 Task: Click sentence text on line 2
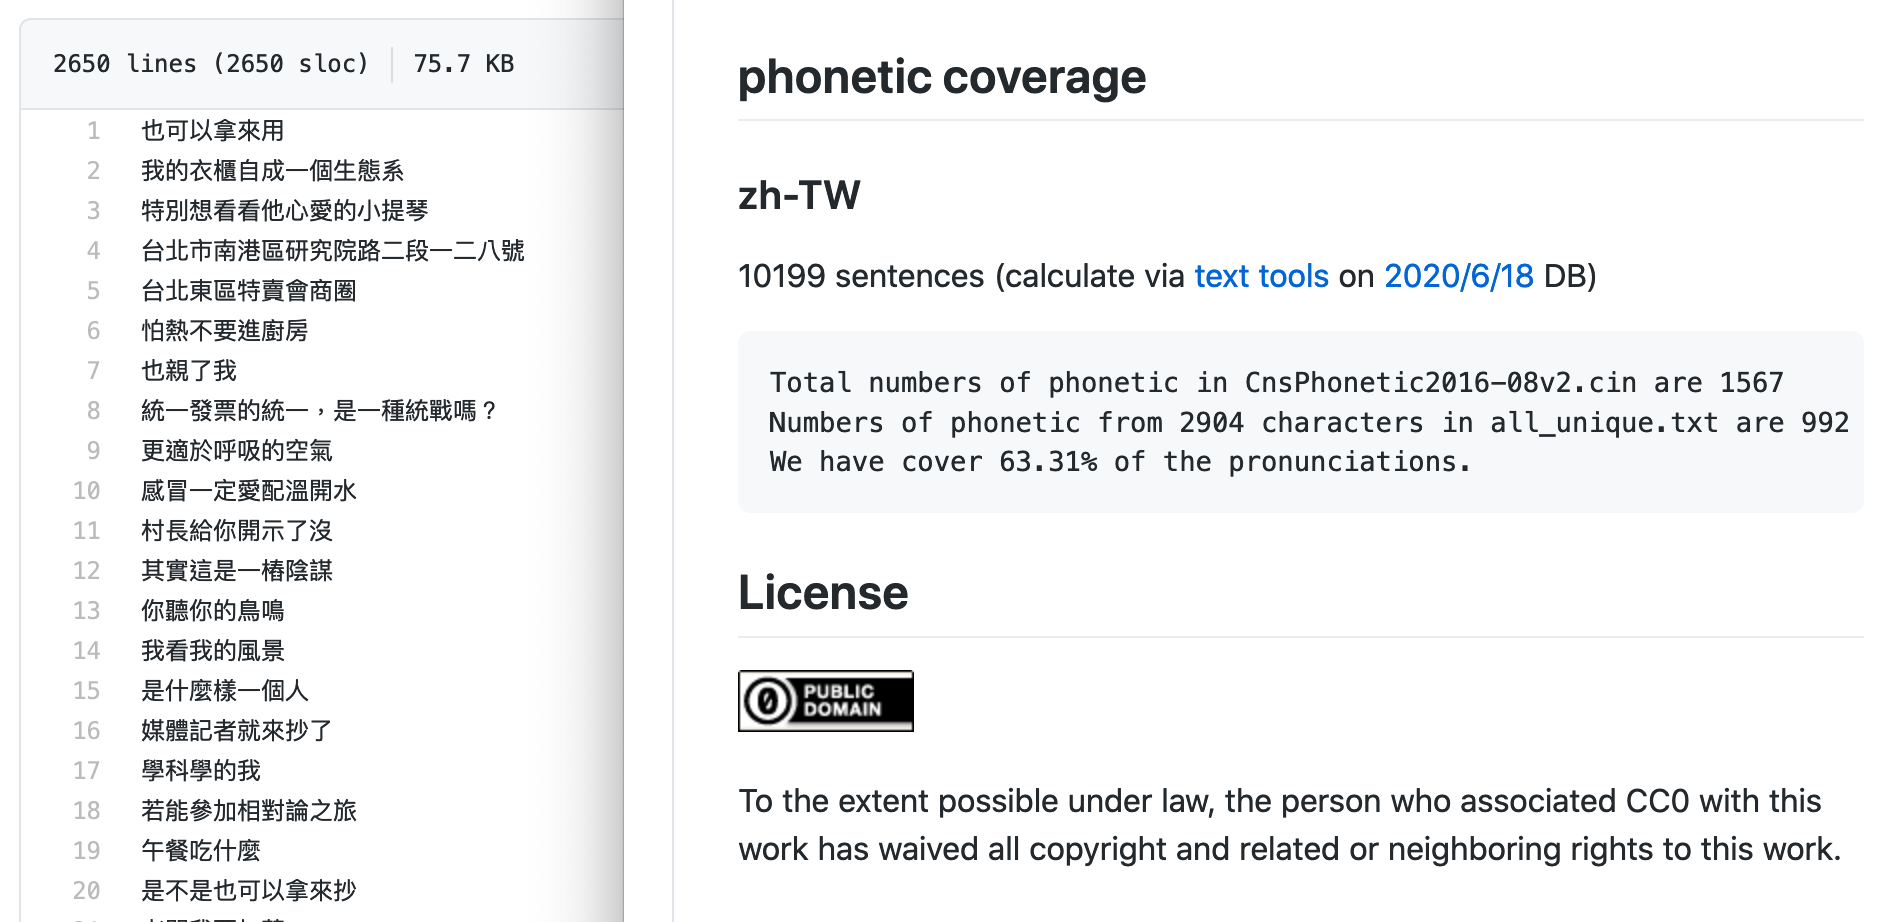pyautogui.click(x=272, y=171)
